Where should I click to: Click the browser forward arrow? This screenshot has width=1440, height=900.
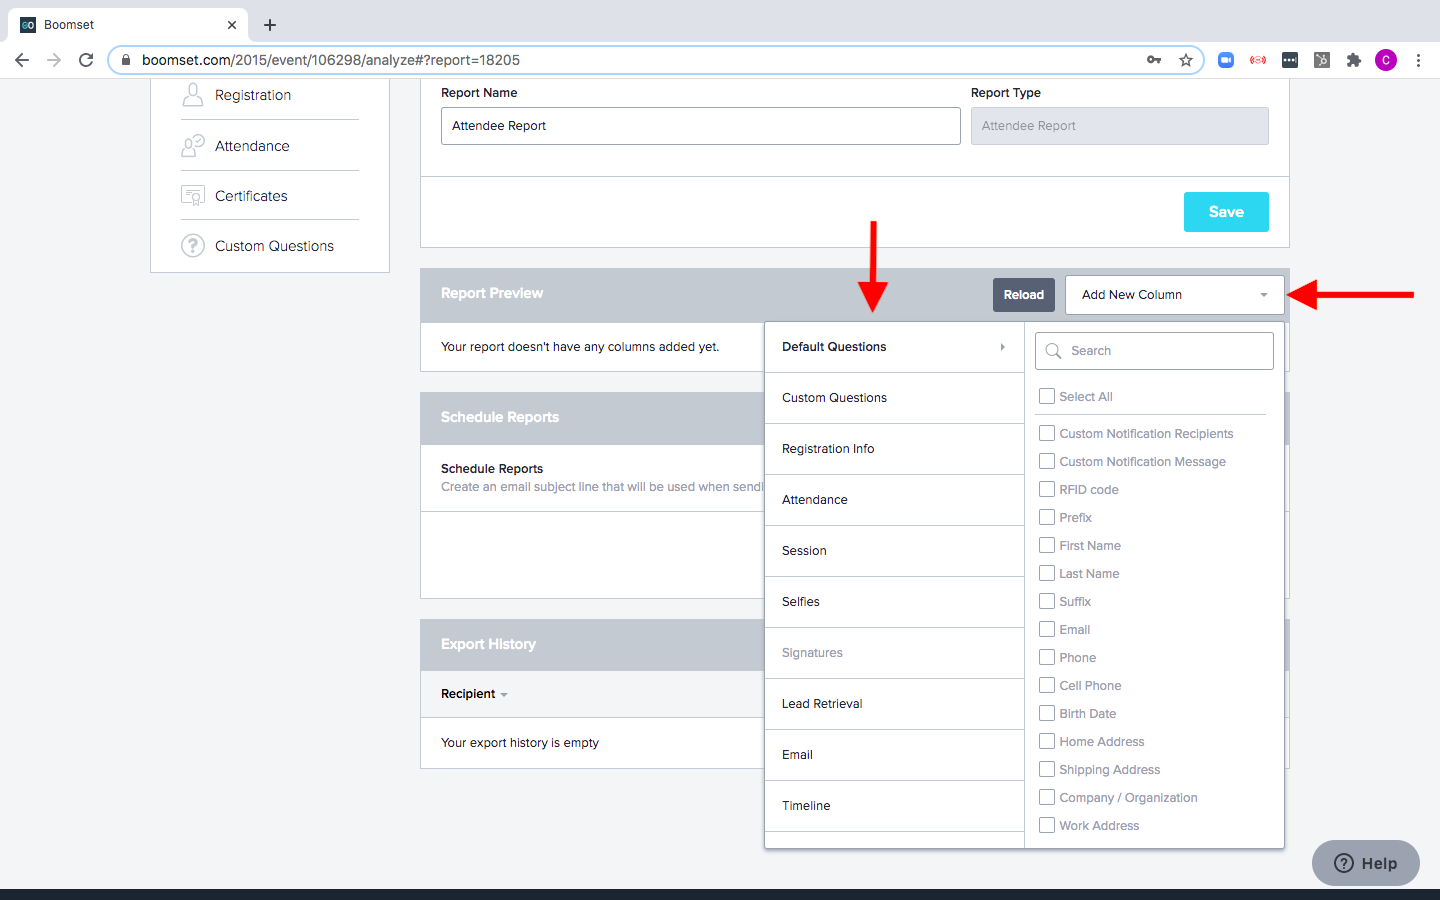click(54, 60)
